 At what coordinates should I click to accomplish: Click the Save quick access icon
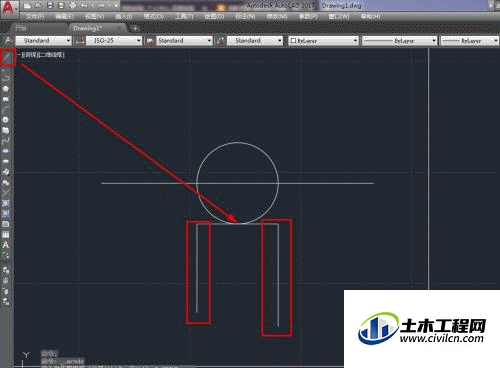[x=50, y=5]
